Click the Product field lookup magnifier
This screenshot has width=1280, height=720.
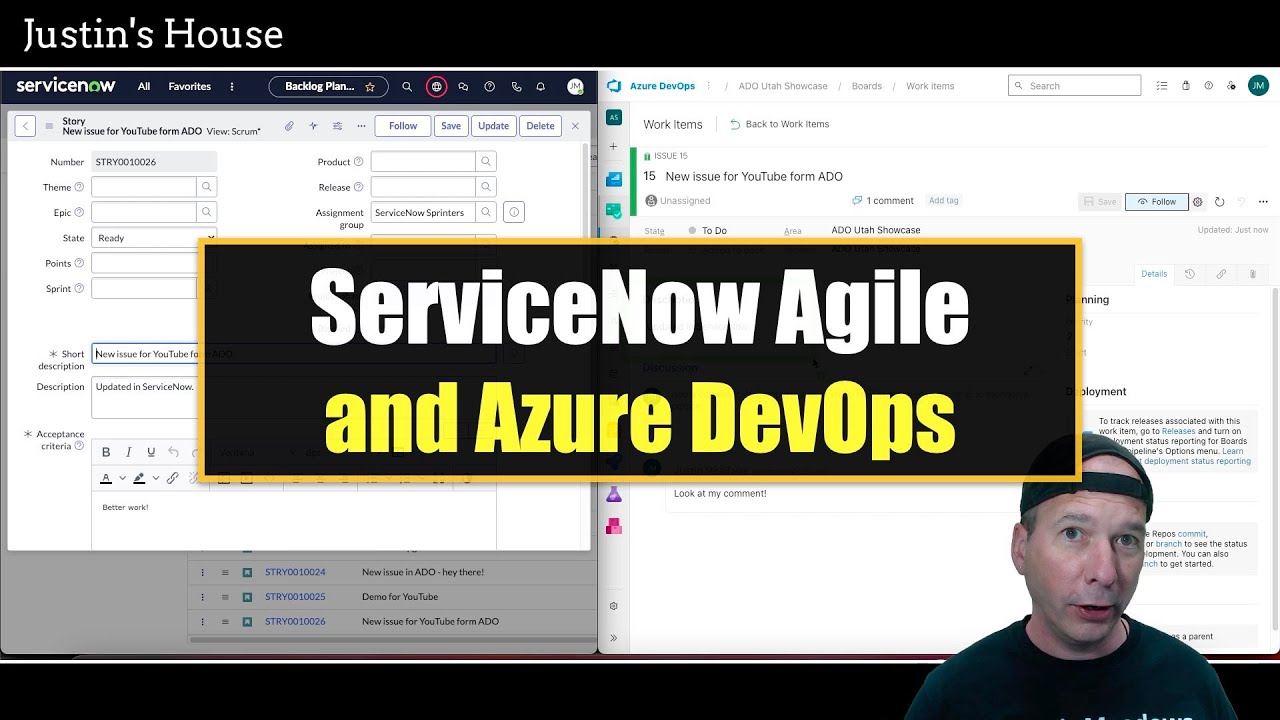pos(486,161)
